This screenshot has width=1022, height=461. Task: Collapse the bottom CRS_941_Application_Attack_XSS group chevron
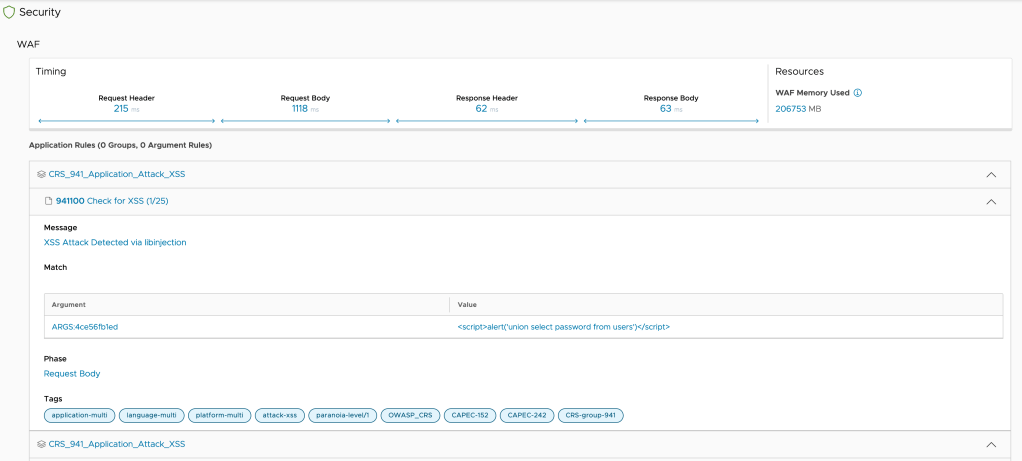tap(991, 443)
